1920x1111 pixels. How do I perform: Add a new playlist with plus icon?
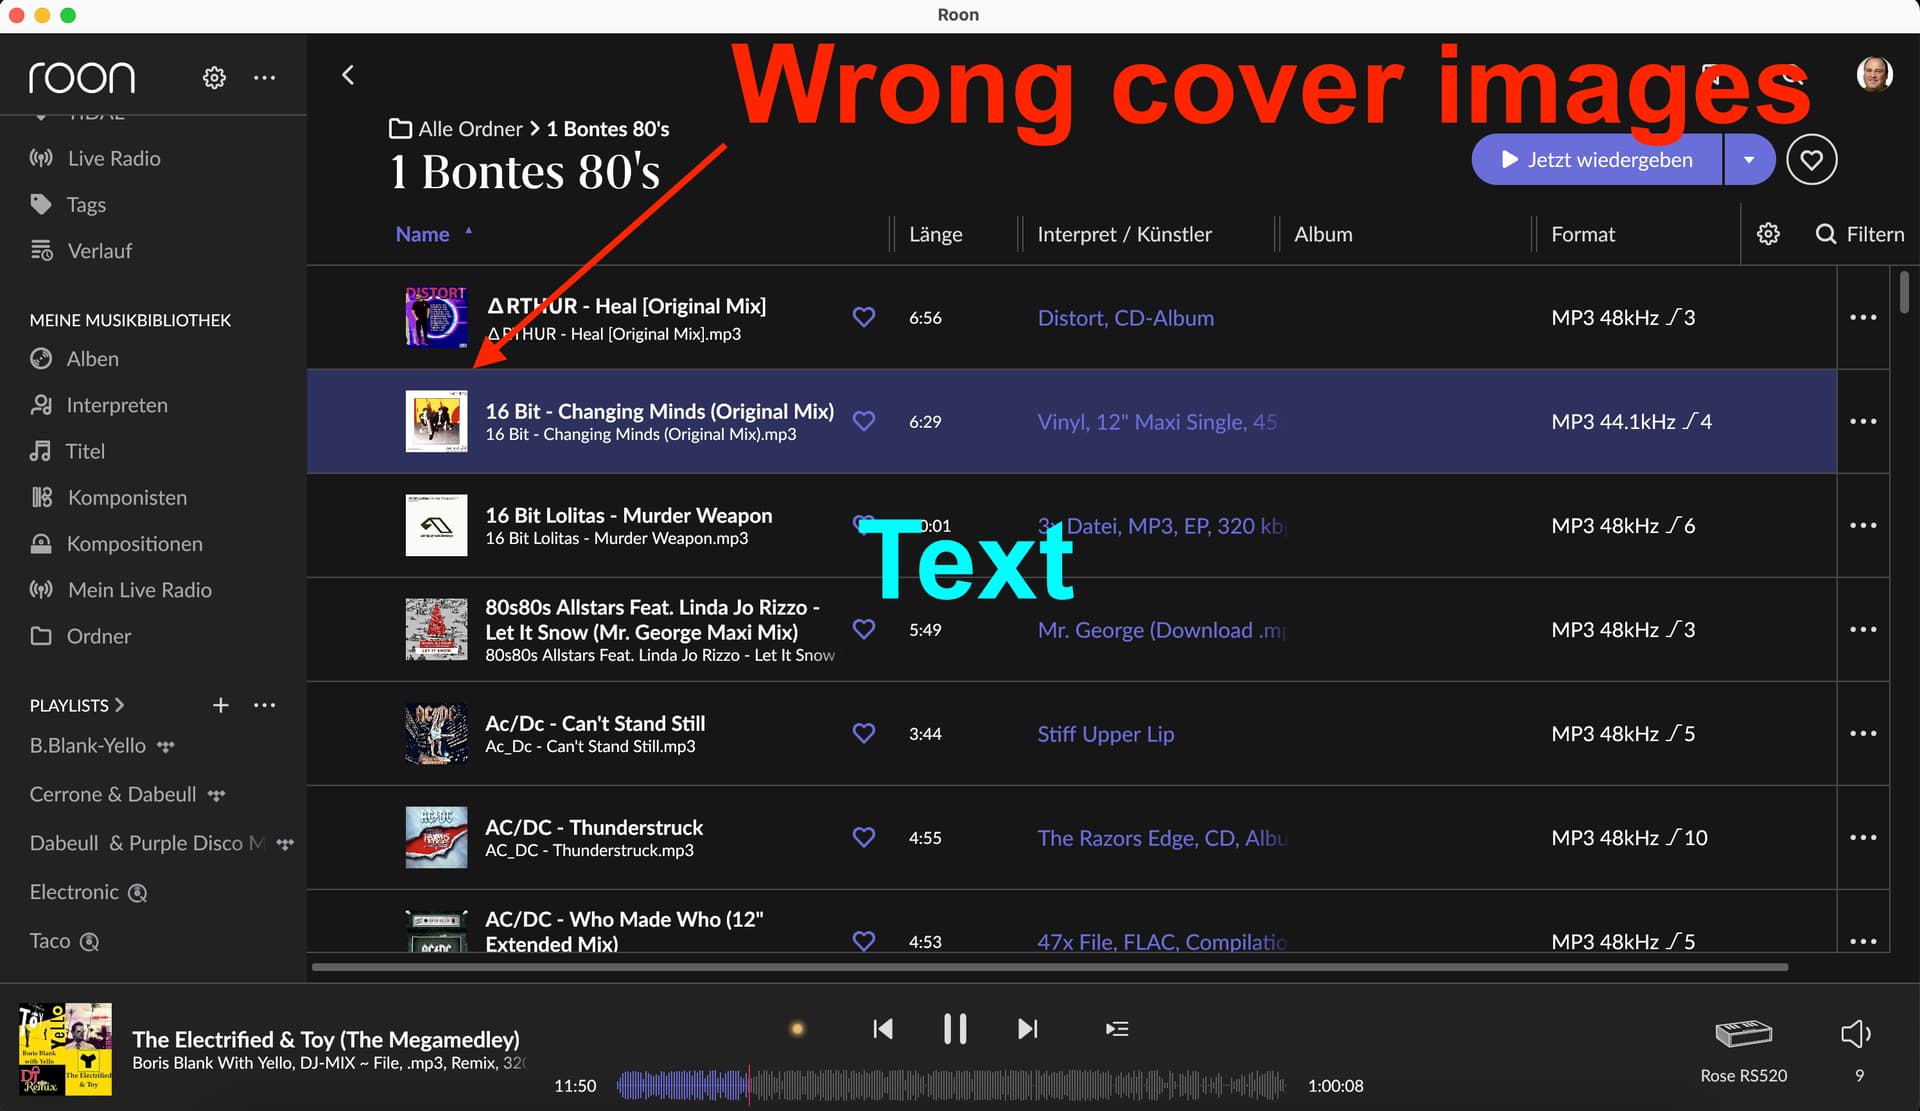(221, 705)
